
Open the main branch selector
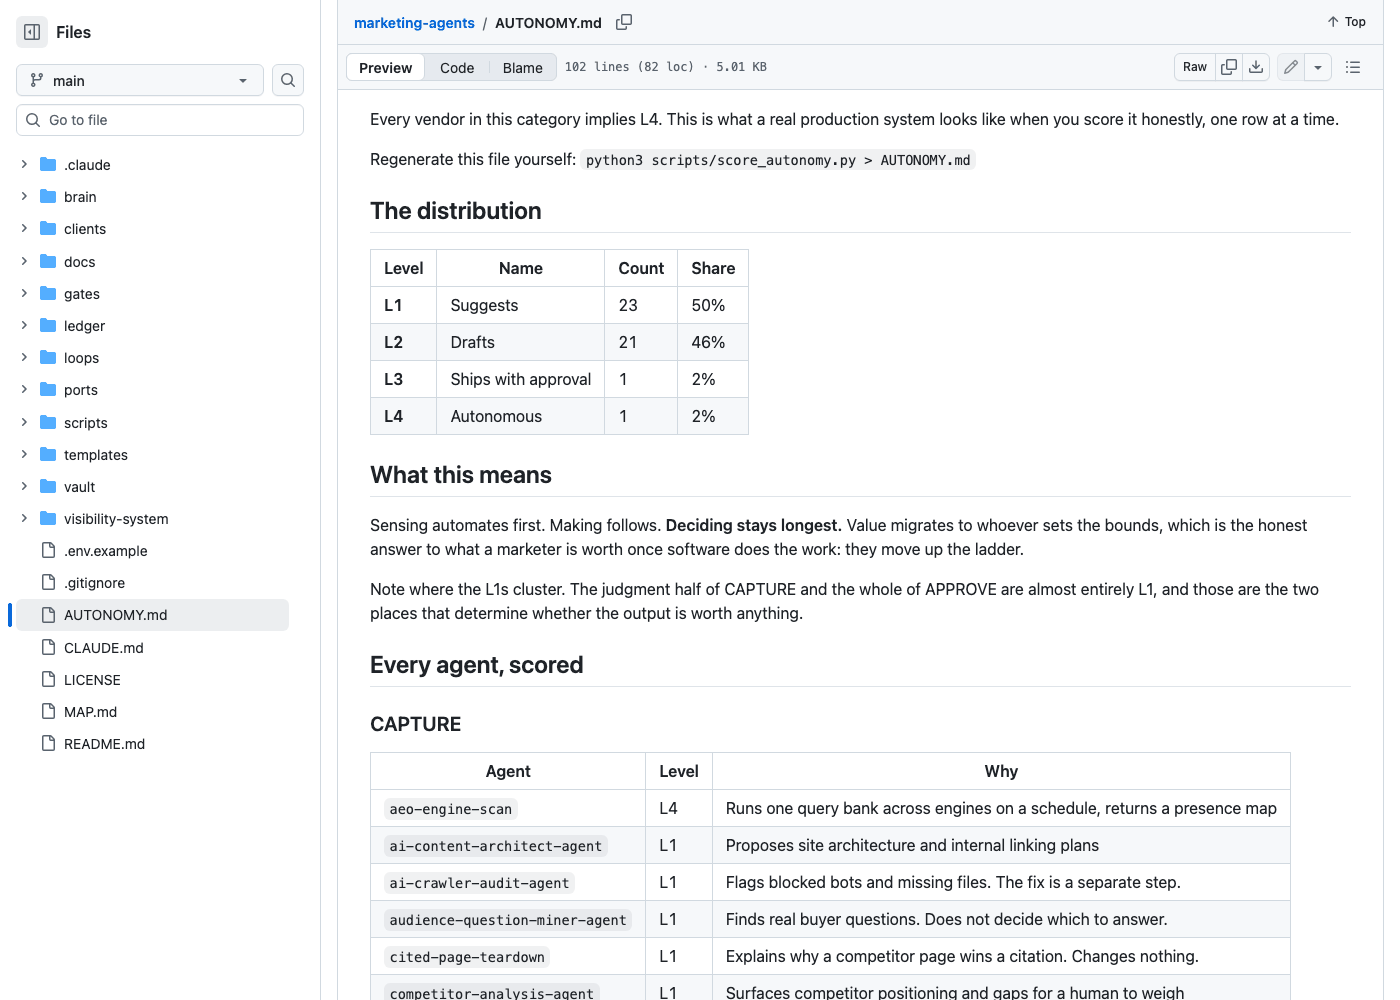(140, 80)
